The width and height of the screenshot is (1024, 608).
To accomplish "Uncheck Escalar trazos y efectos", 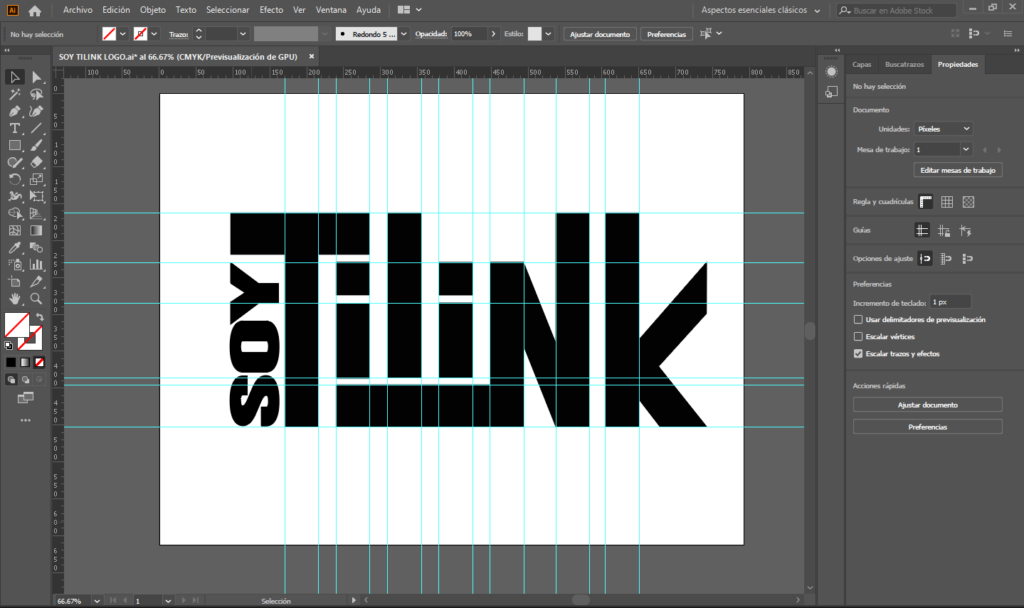I will (858, 354).
